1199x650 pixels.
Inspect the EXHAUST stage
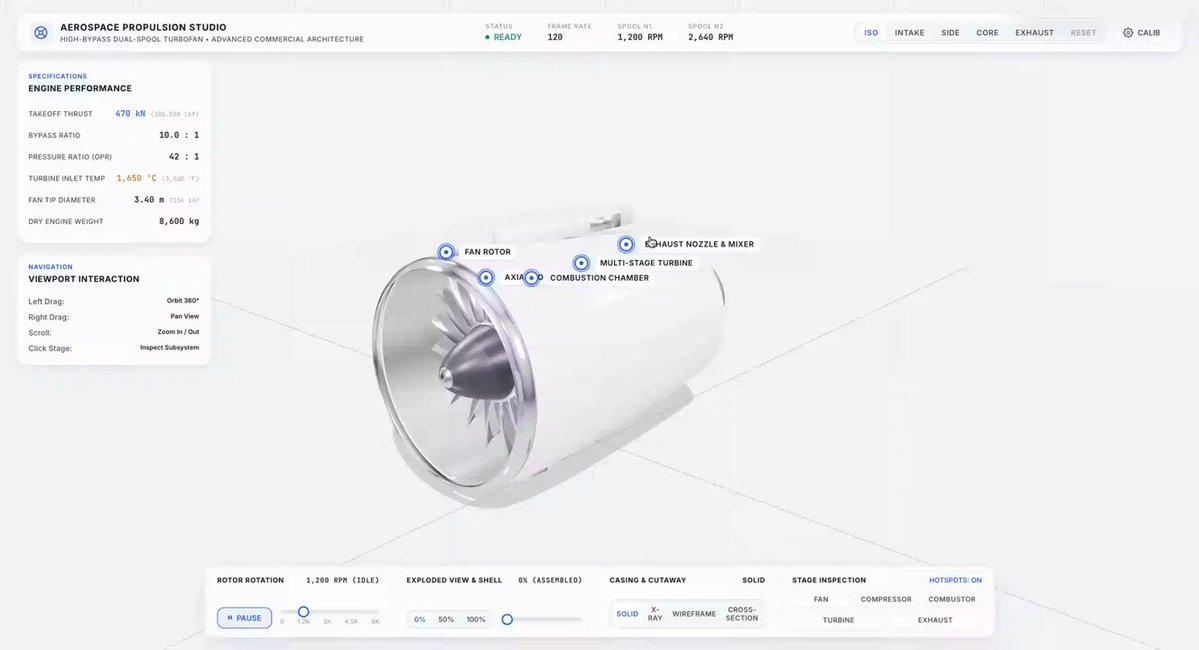tap(934, 620)
